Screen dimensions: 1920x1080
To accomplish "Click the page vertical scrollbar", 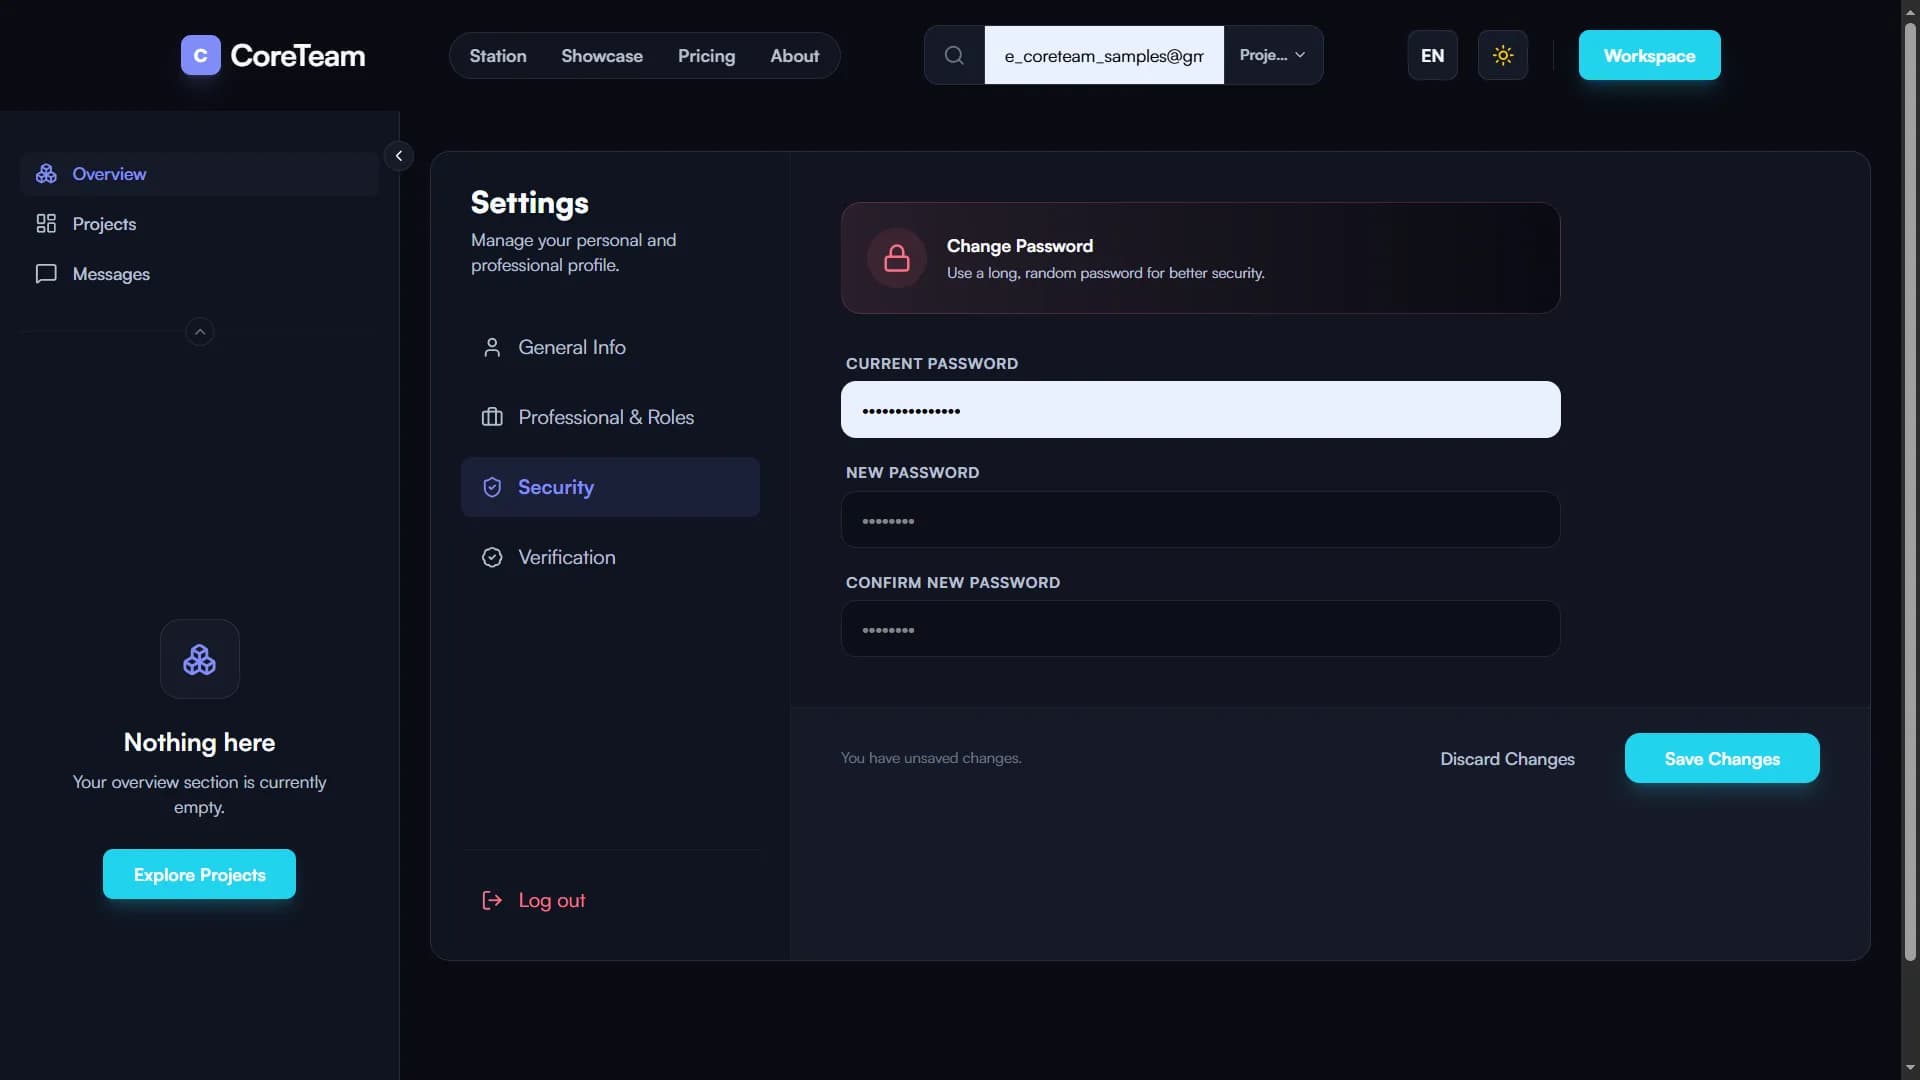I will tap(1910, 490).
